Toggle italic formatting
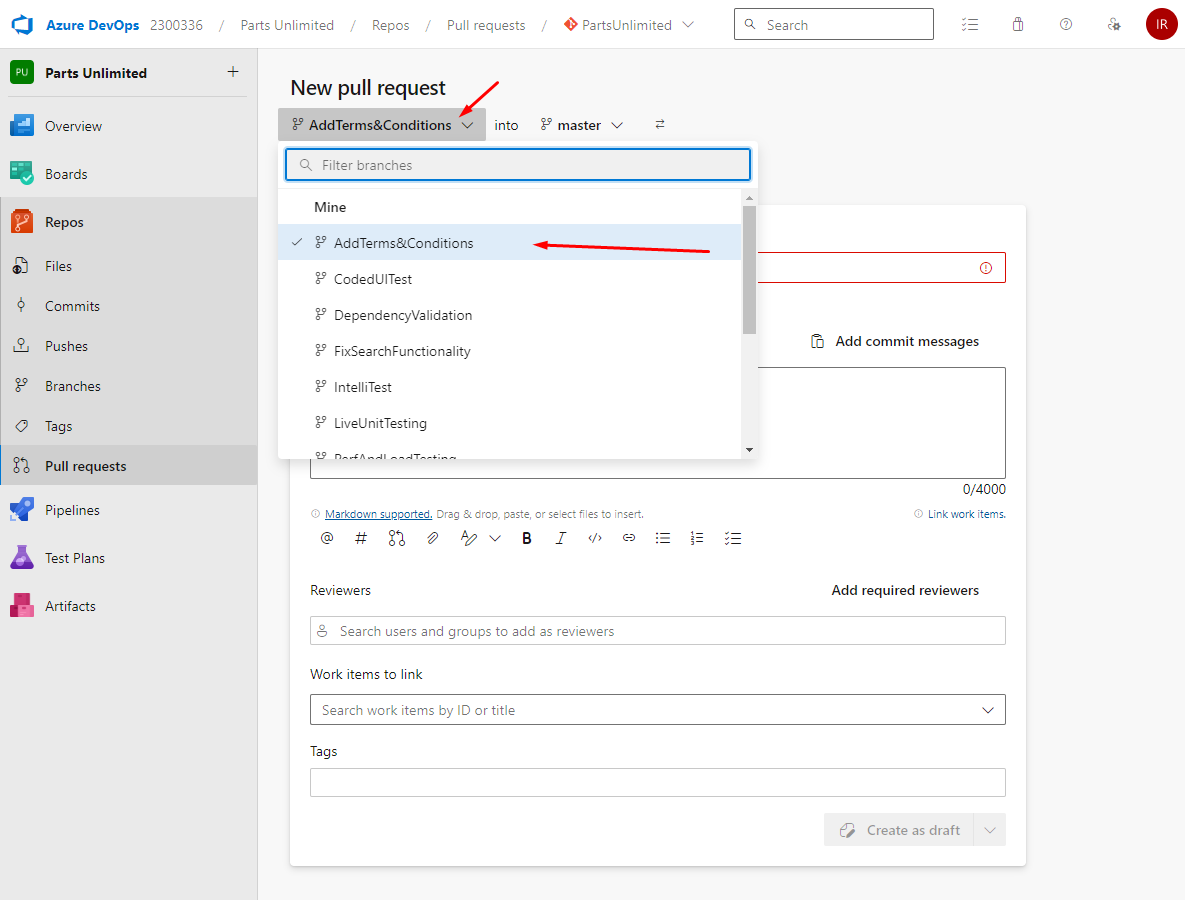The height and width of the screenshot is (900, 1185). coord(561,538)
